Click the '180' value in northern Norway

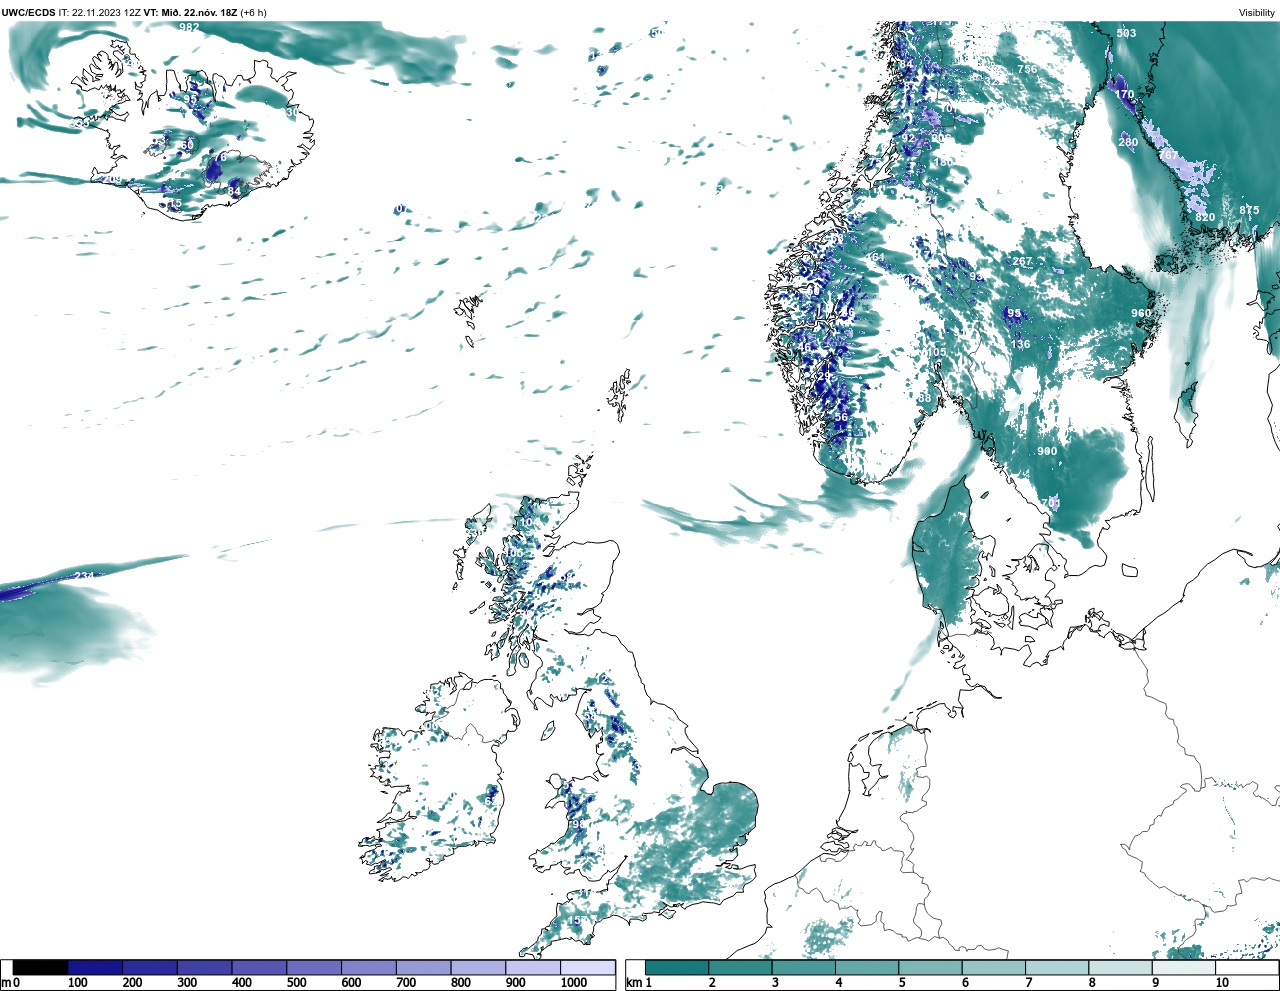(x=943, y=162)
